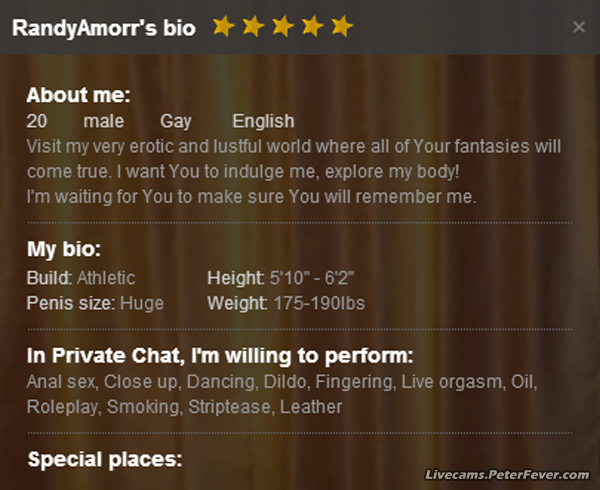Click the first gold rating star

pyautogui.click(x=223, y=26)
